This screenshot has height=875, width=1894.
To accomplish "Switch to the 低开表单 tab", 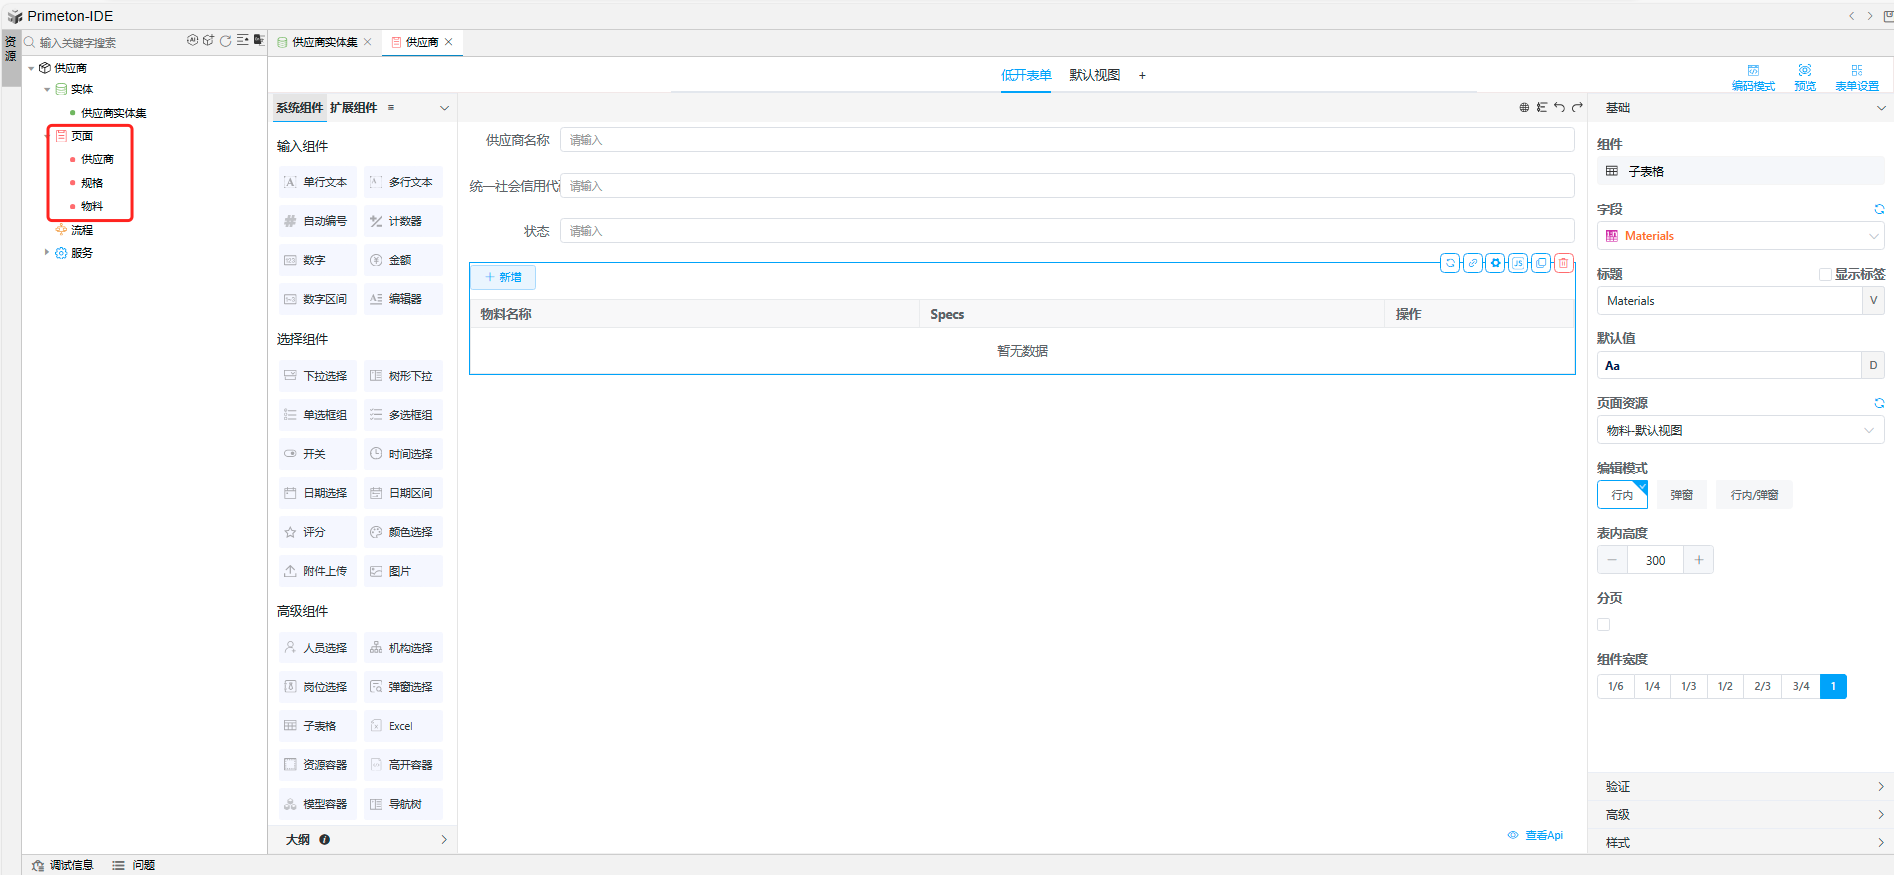I will [1026, 75].
